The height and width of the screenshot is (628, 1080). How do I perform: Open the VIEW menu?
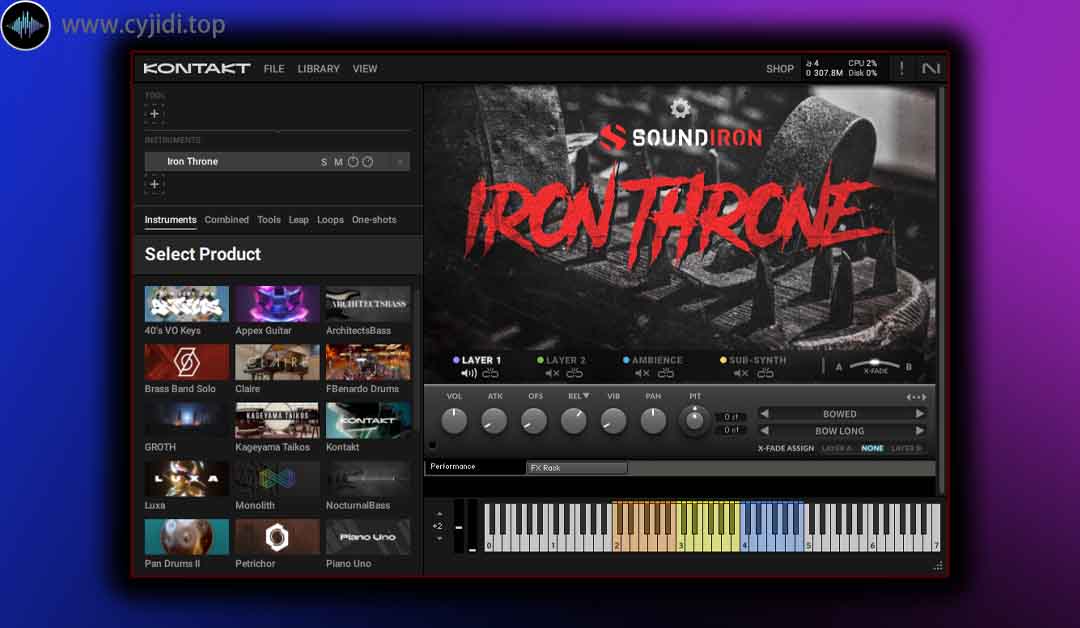click(x=365, y=69)
